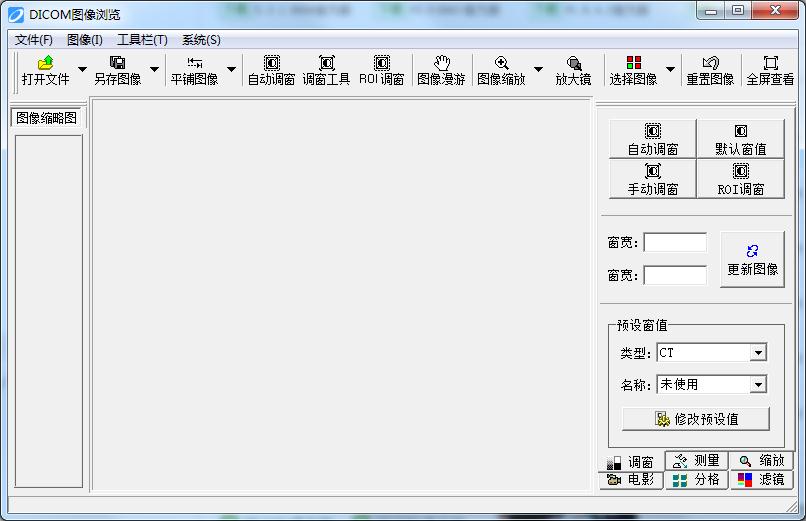Screen dimensions: 806x521
Task: Switch to the 分格 layout tab
Action: point(697,480)
